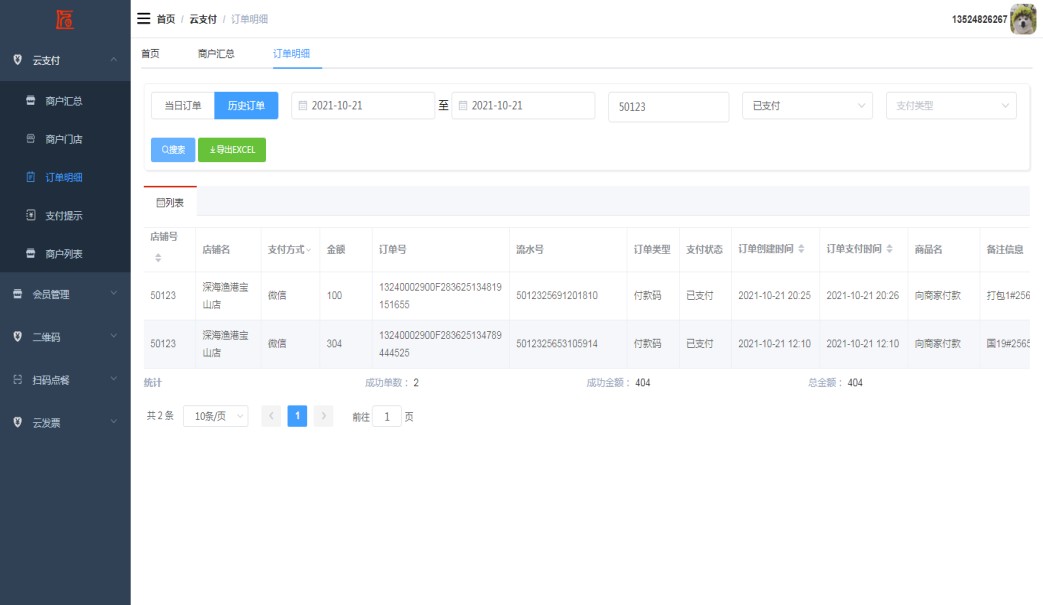Click the green 导出EXCEL button

232,150
